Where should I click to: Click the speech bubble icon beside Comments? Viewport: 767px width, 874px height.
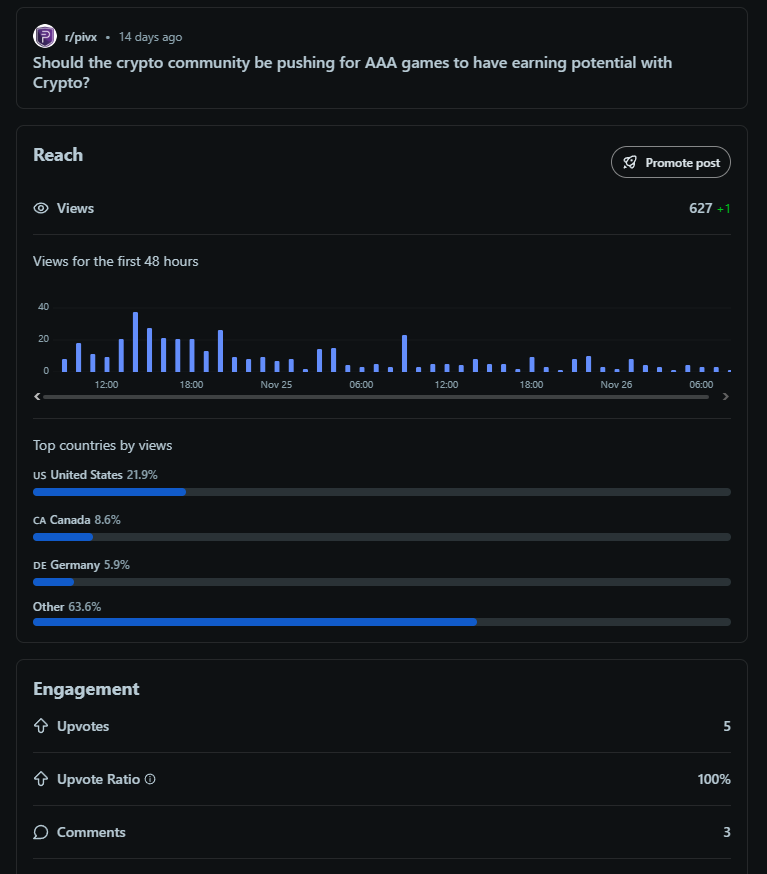coord(41,832)
